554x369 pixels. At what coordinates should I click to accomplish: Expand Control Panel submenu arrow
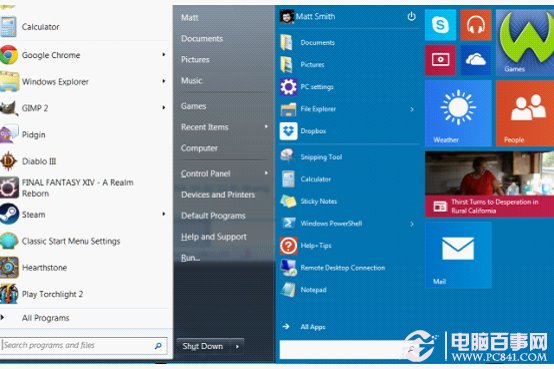(266, 173)
